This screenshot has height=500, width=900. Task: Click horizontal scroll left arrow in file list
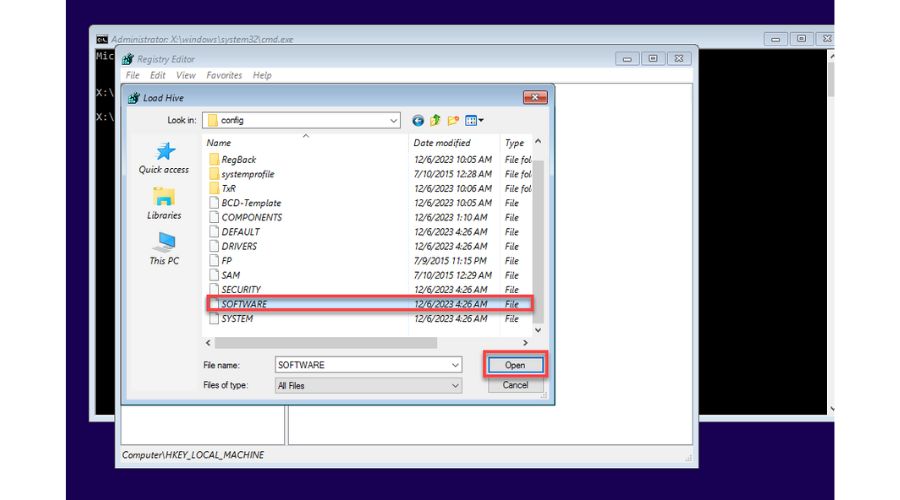tap(208, 343)
